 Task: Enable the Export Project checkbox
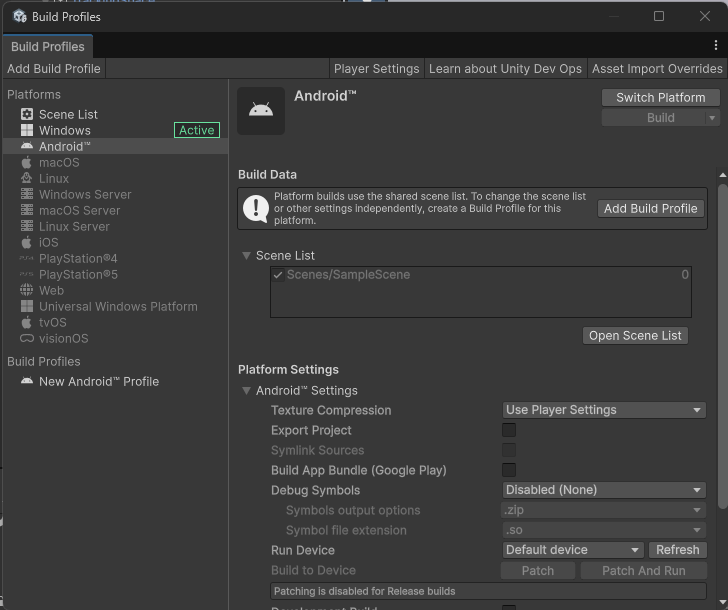[509, 430]
